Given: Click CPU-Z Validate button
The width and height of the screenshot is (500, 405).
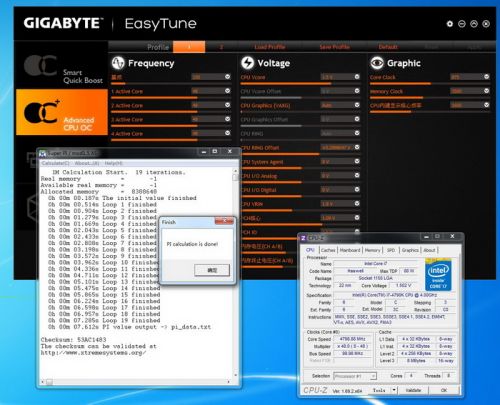Looking at the screenshot, I should (413, 390).
